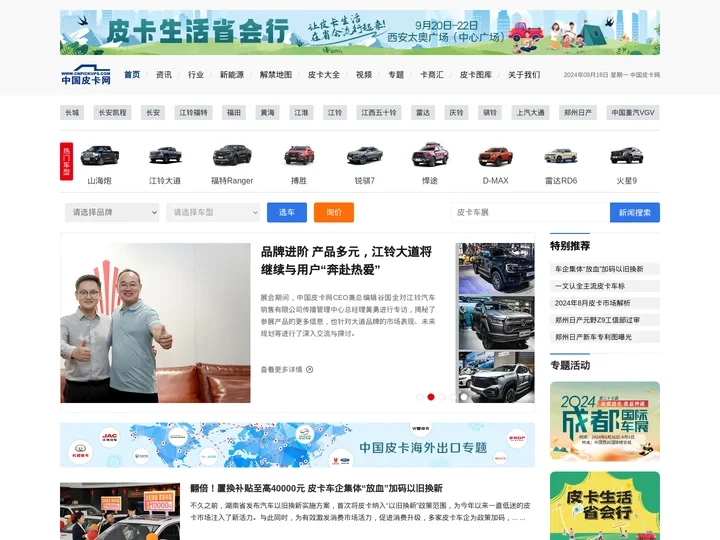Select the 上汽大通 brand tag
The width and height of the screenshot is (720, 540).
point(530,112)
